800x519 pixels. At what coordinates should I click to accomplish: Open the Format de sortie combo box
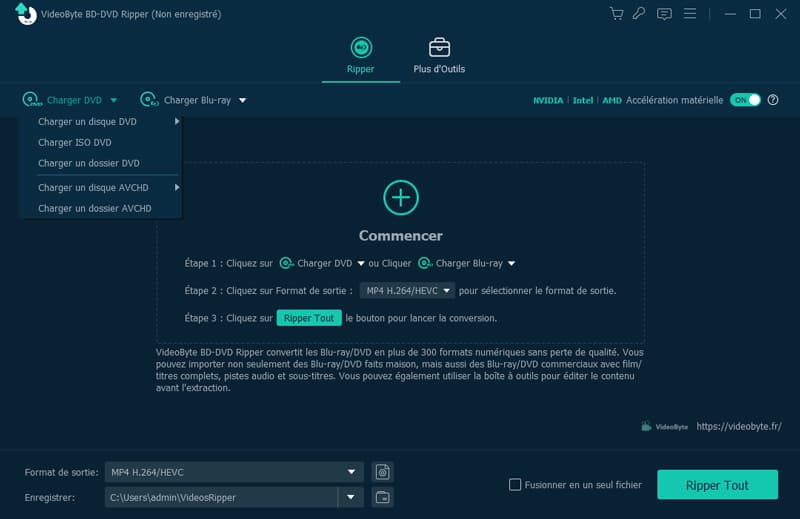pyautogui.click(x=234, y=472)
